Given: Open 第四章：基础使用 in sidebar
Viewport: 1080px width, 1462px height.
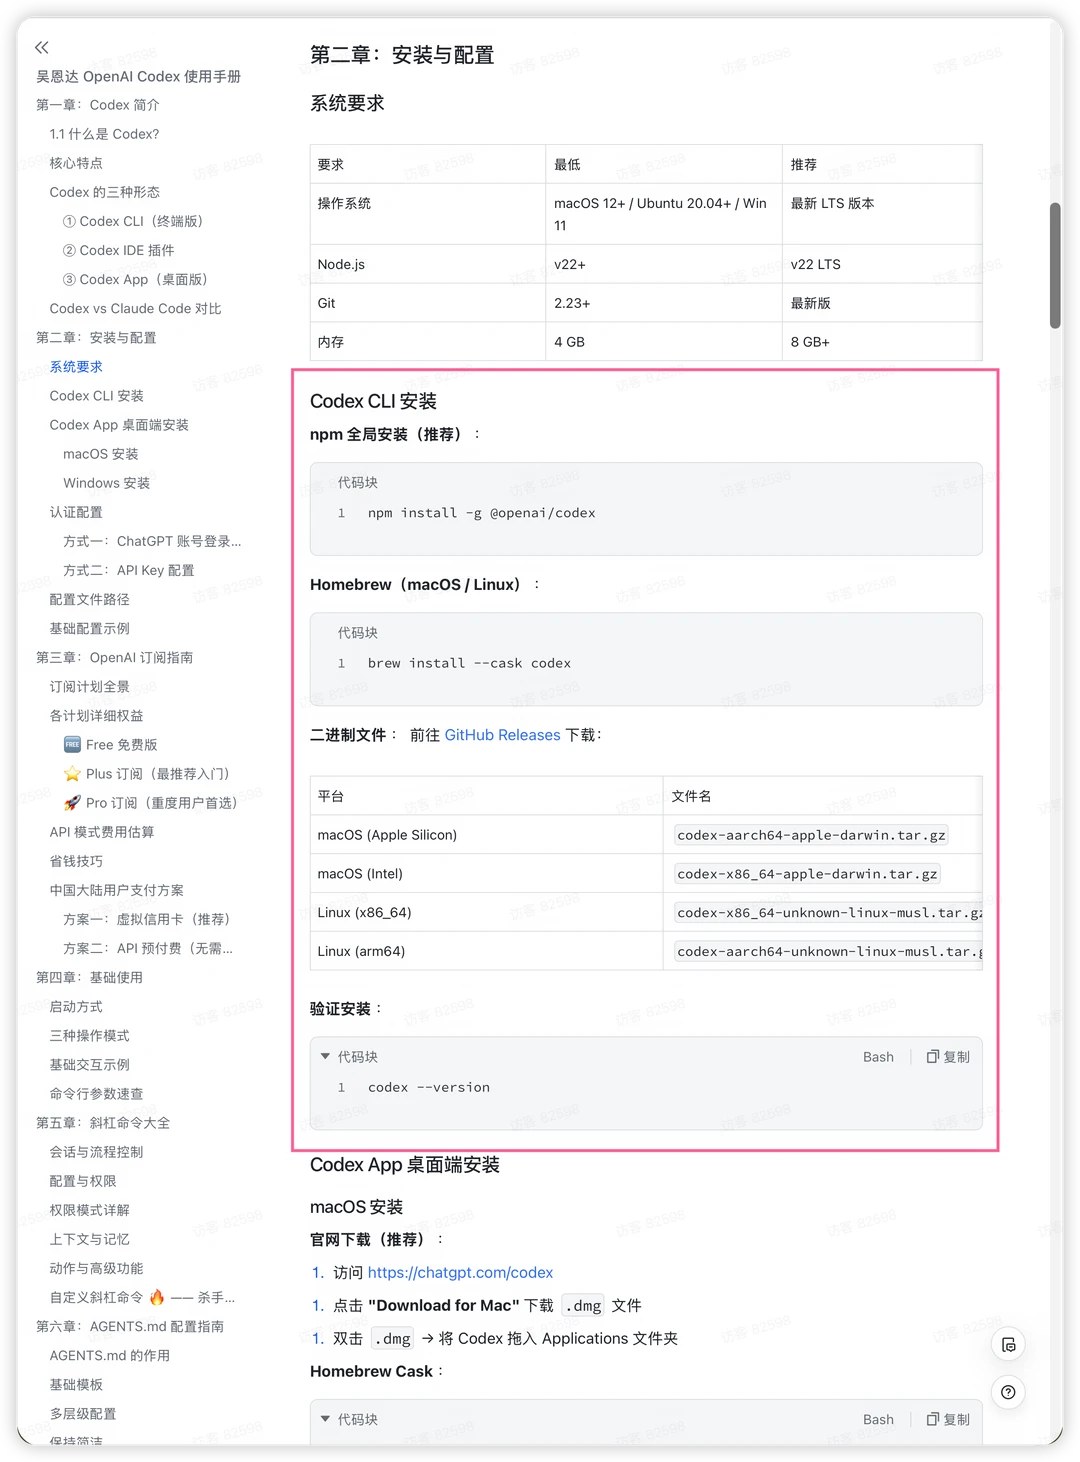Looking at the screenshot, I should click(90, 977).
